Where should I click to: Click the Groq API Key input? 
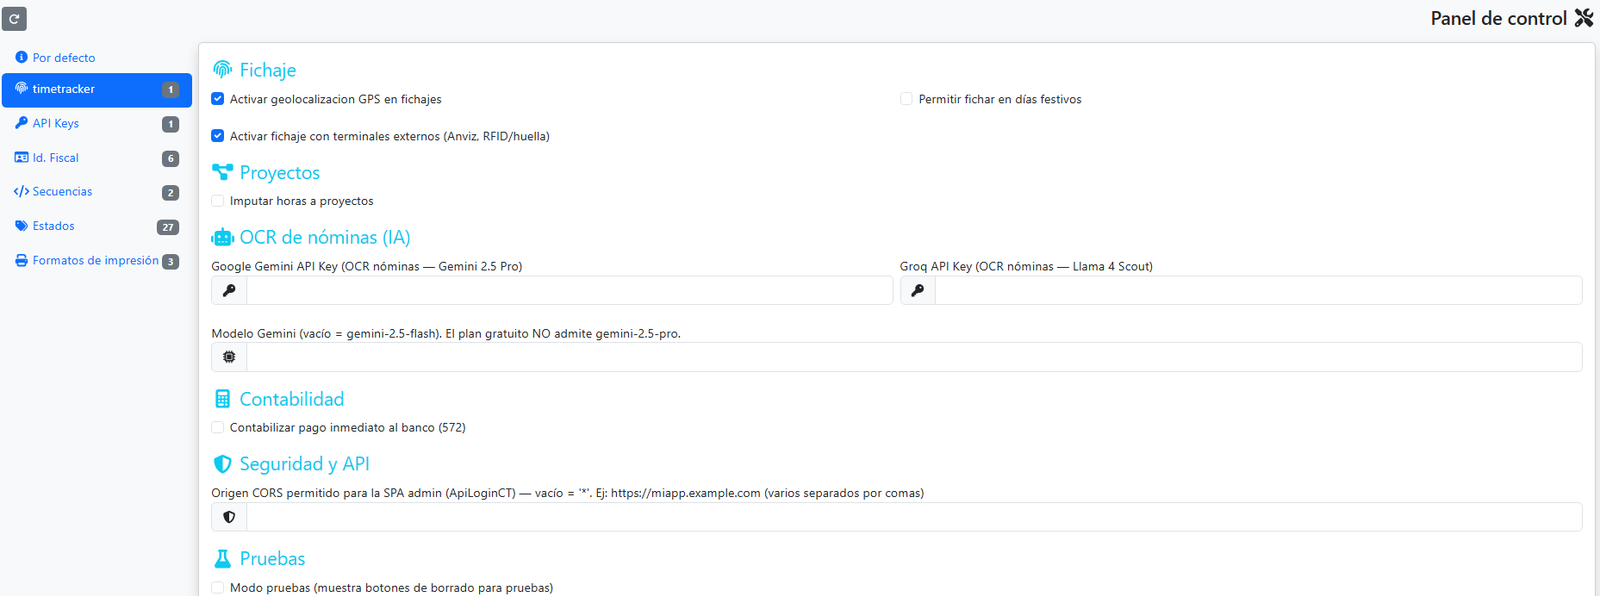point(1258,290)
